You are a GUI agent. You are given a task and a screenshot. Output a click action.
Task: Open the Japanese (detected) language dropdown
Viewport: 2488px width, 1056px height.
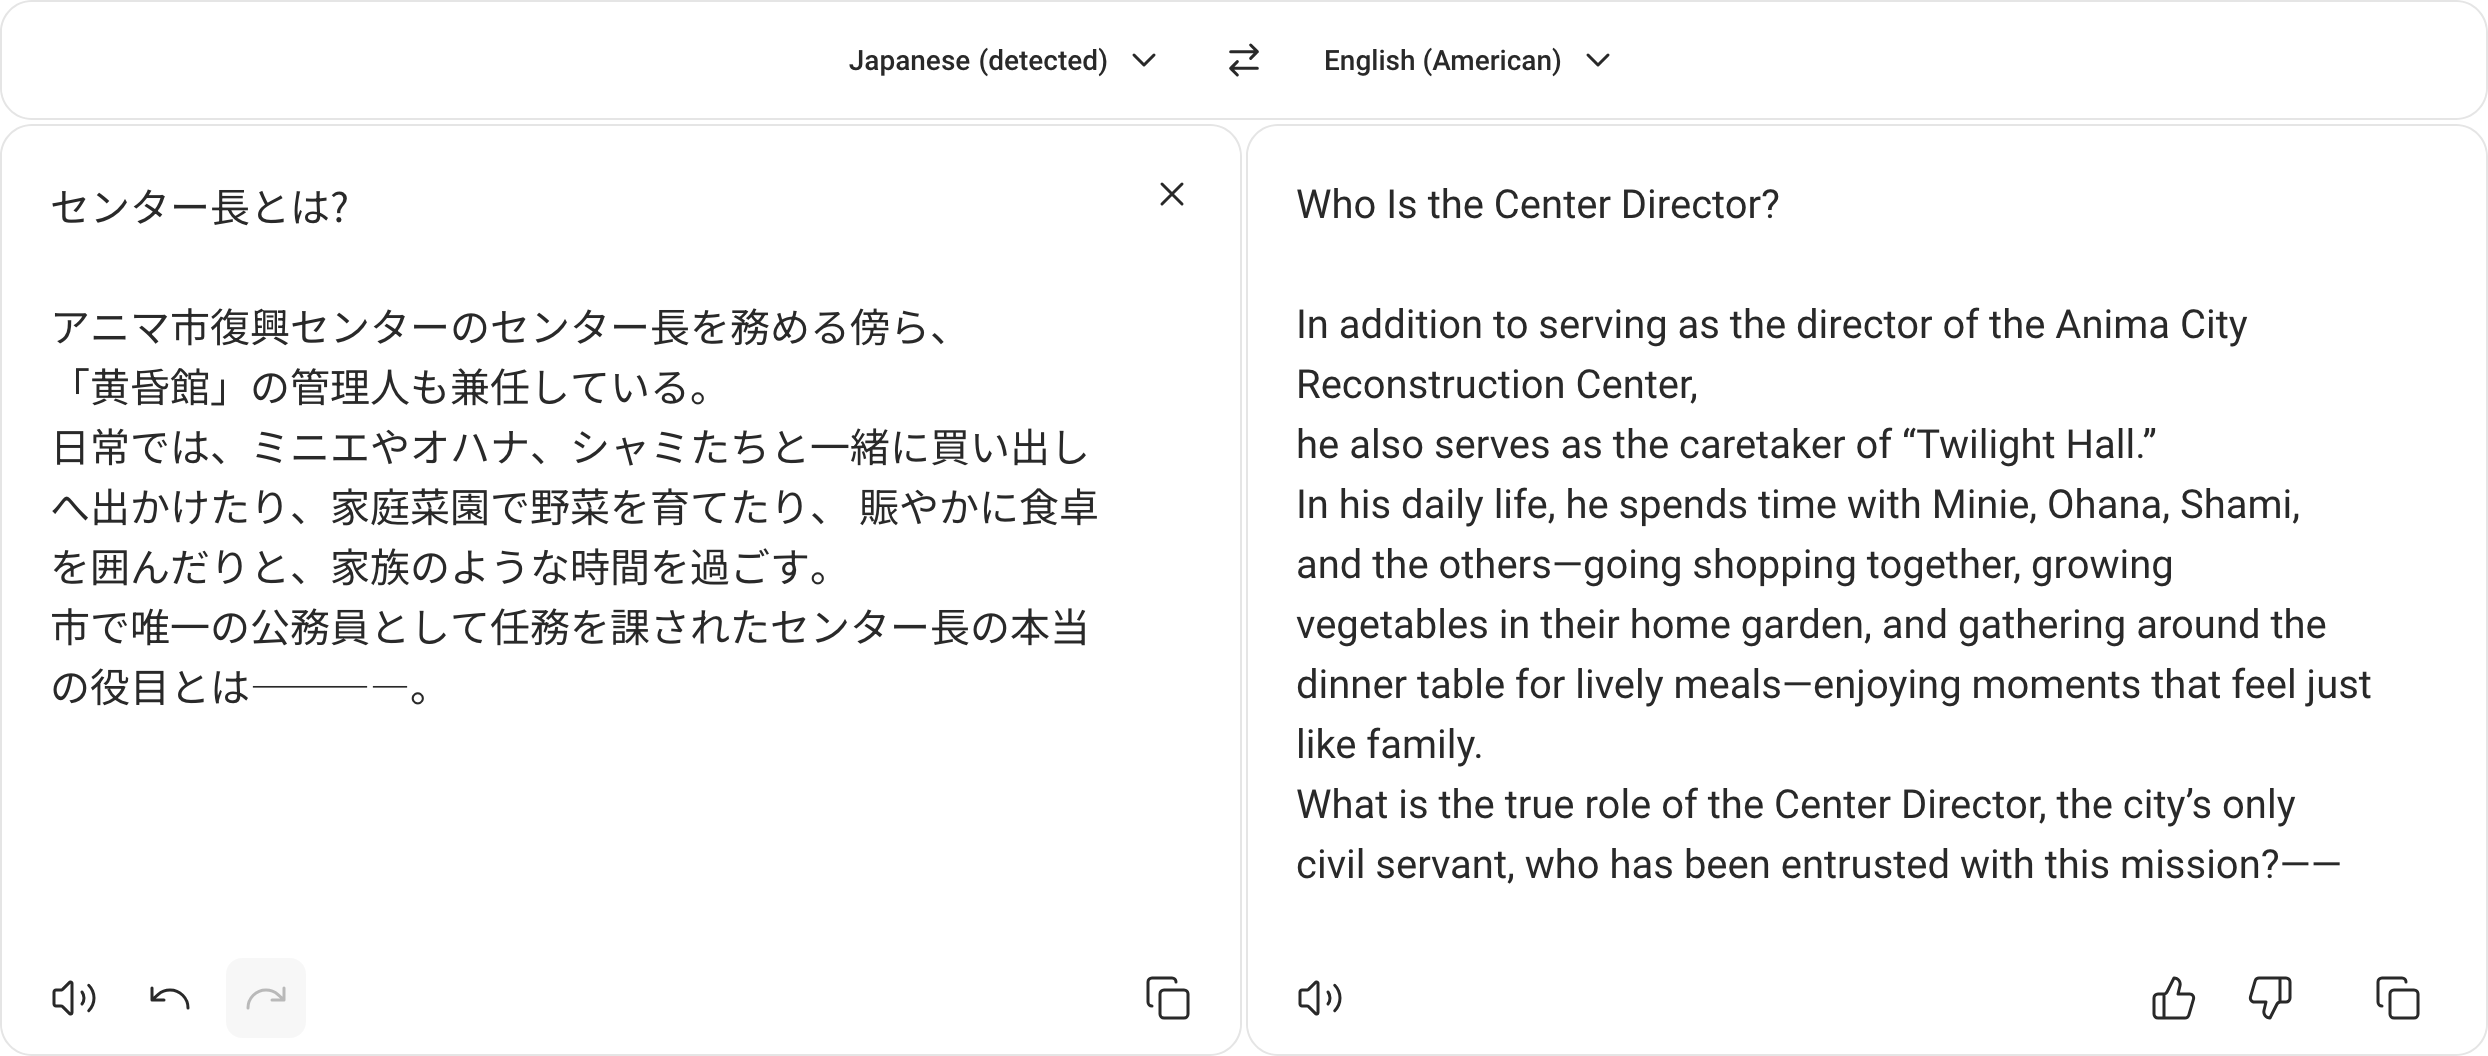(x=1003, y=61)
